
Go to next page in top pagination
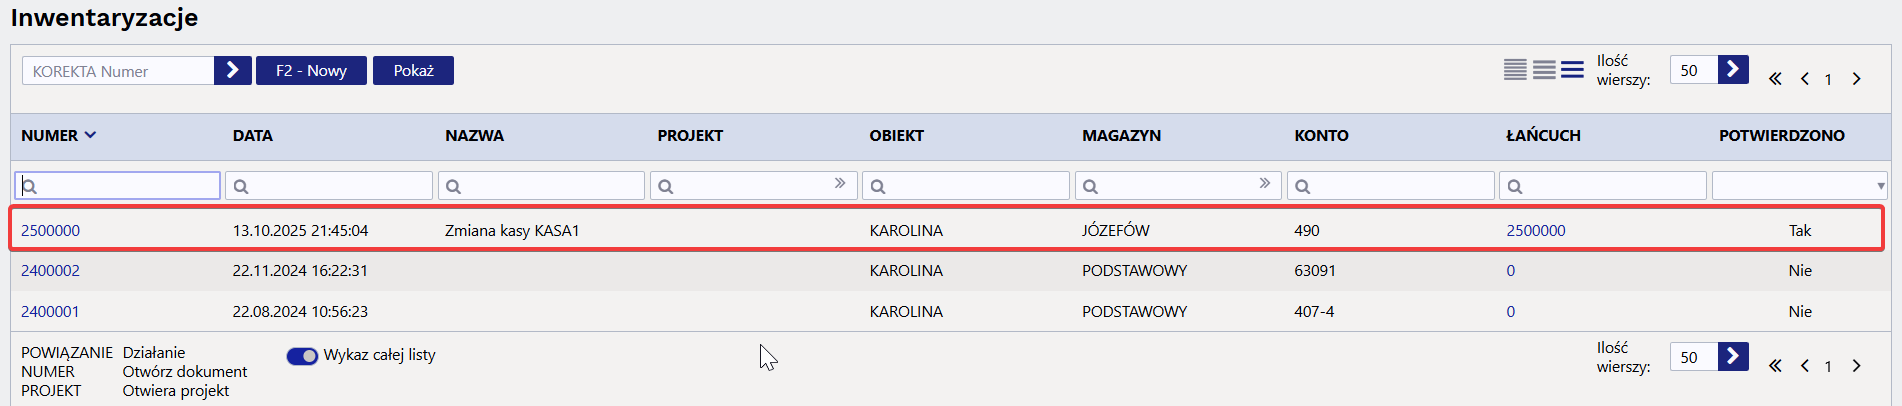[x=1856, y=79]
